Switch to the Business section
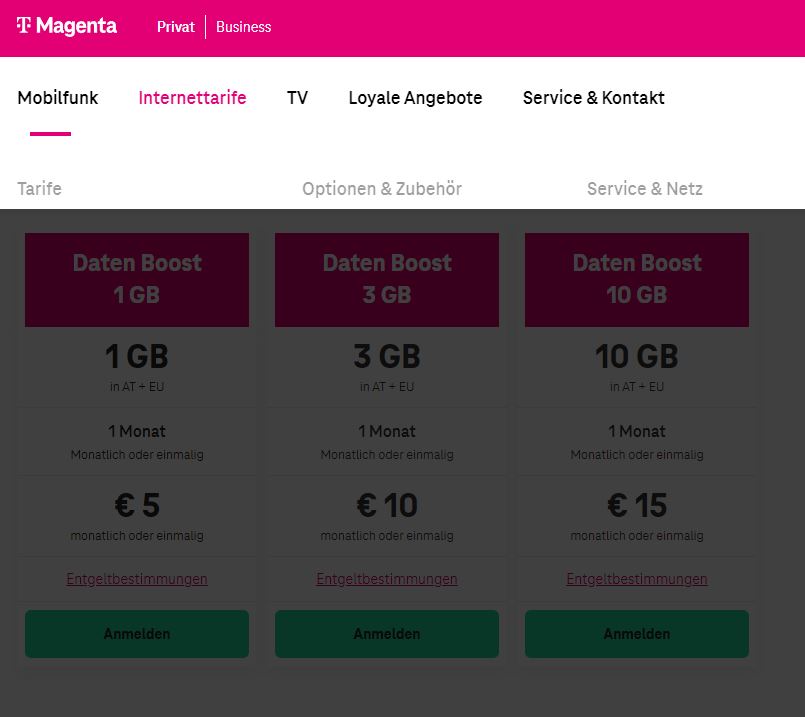The width and height of the screenshot is (805, 717). 243,27
